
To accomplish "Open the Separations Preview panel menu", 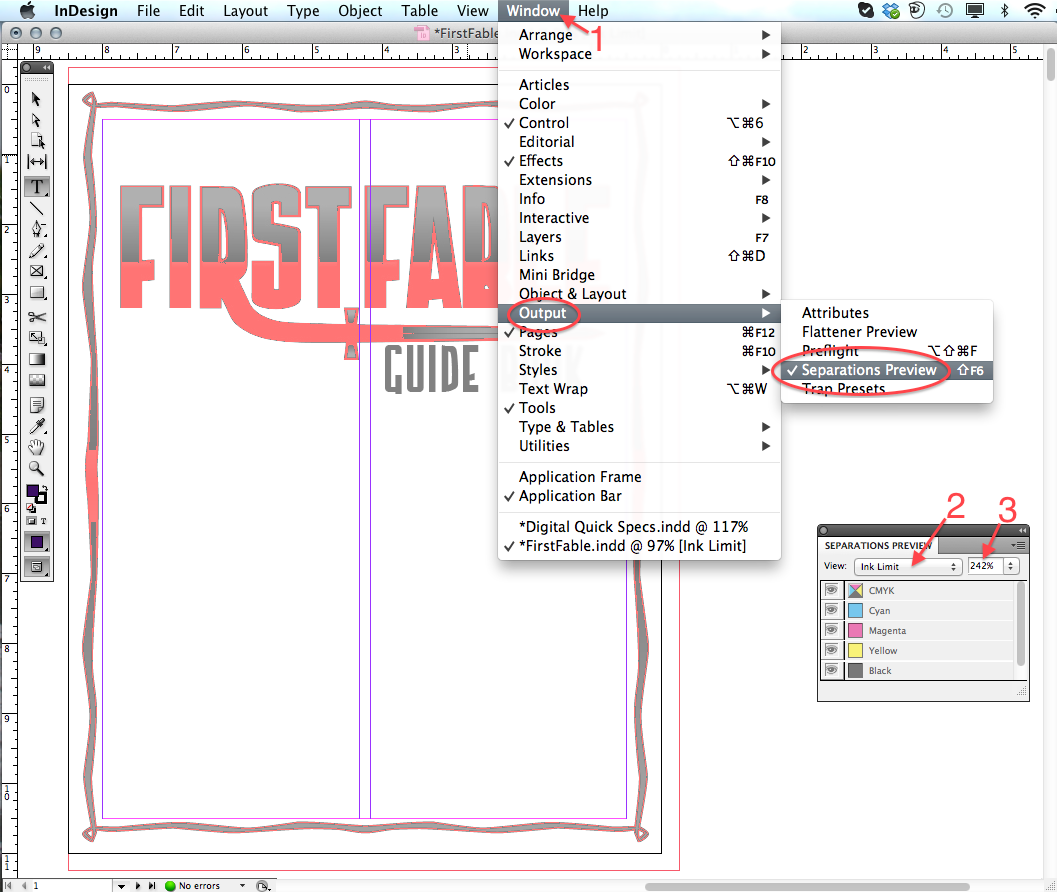I will (x=1019, y=545).
